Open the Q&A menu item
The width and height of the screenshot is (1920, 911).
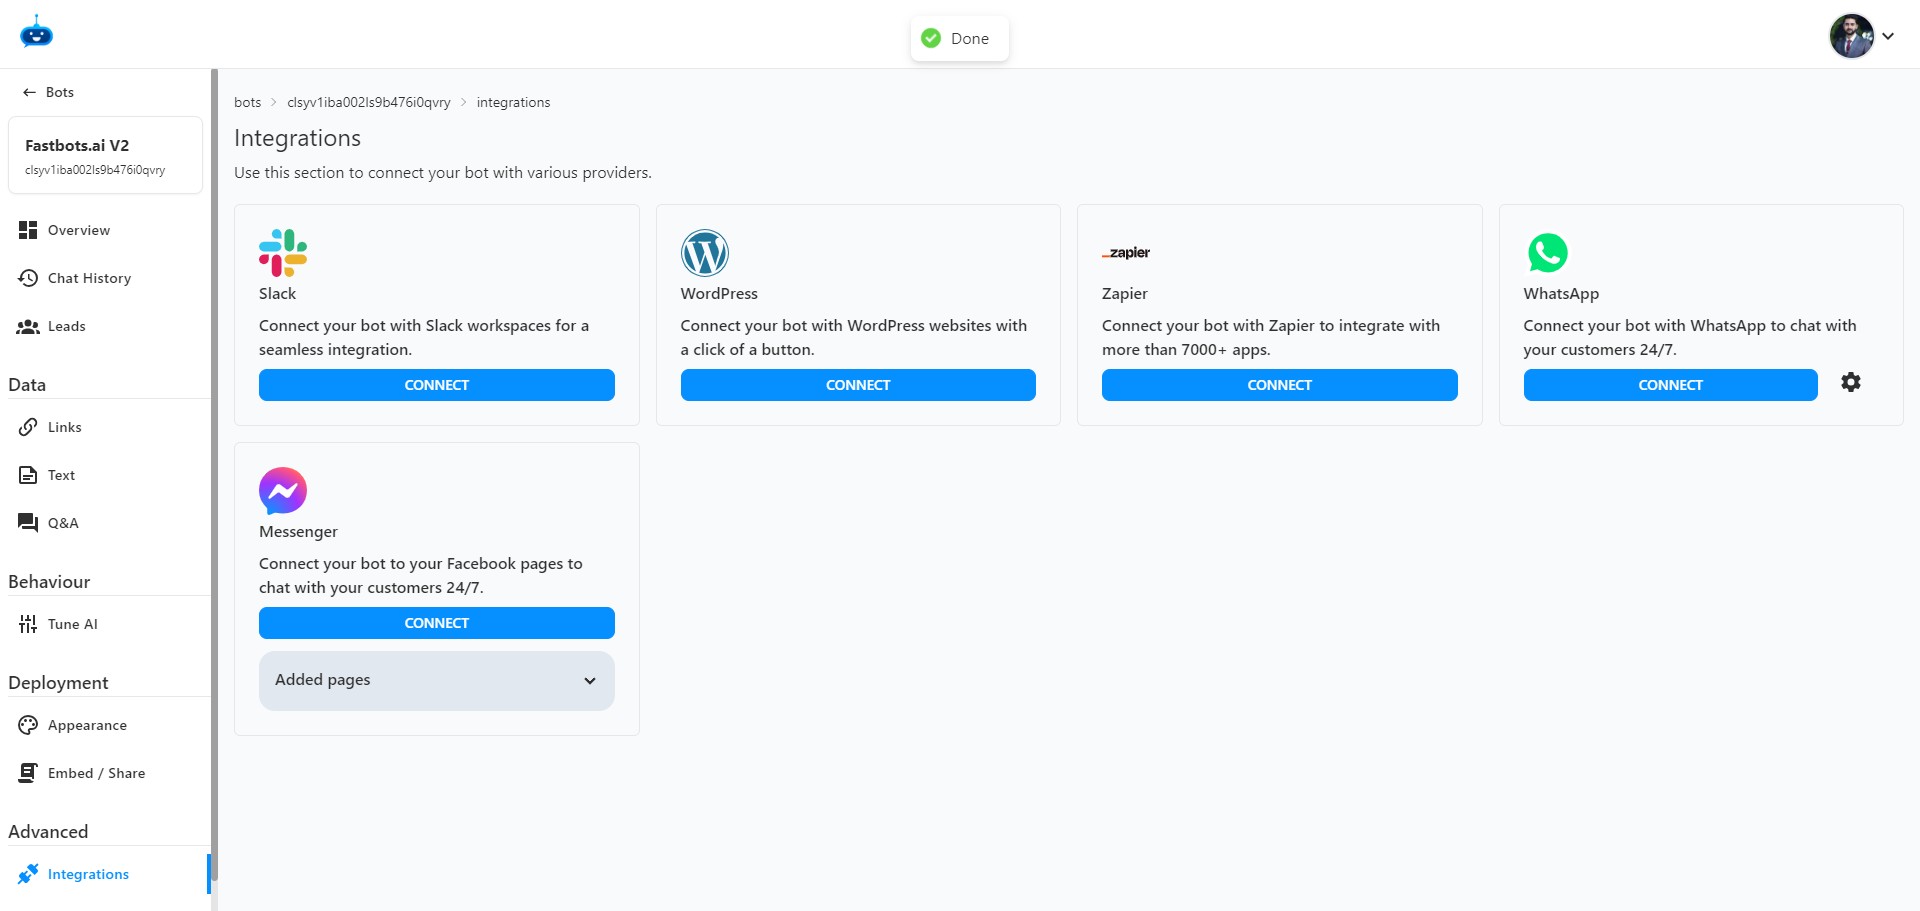105,523
